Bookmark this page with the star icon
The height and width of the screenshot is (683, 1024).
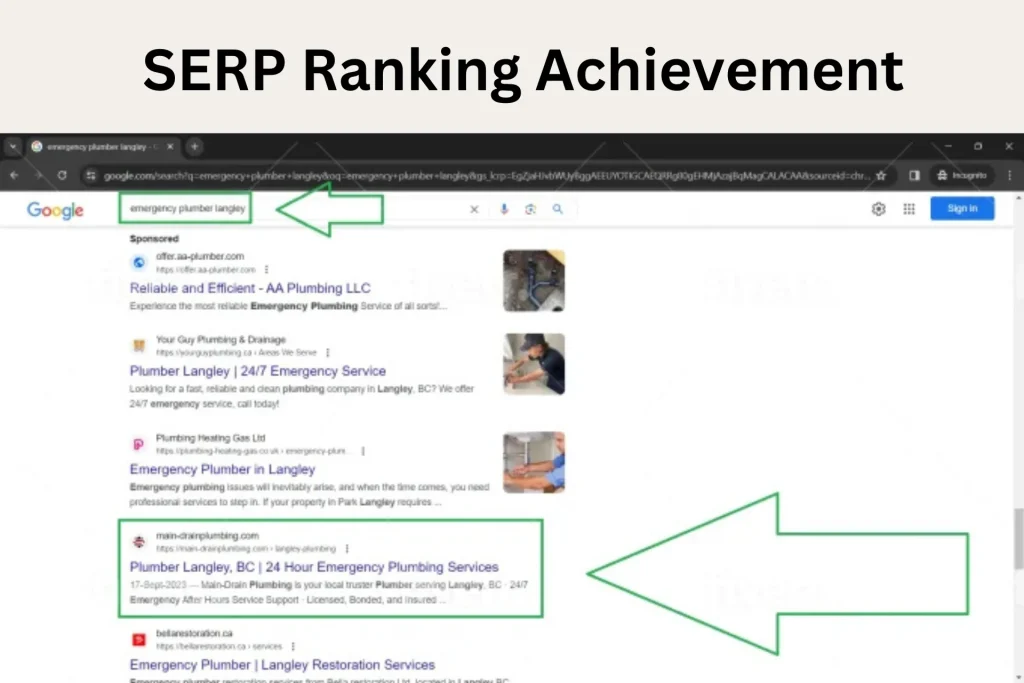pos(881,175)
